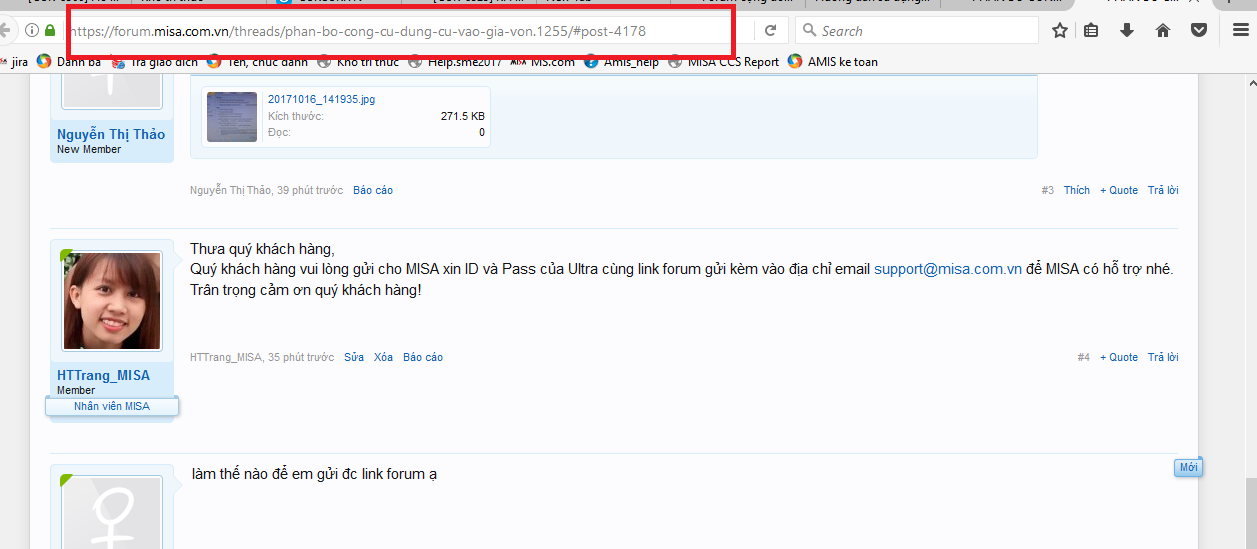The width and height of the screenshot is (1257, 549).
Task: Open Nguyễn Thị Thảo's avatar placeholder
Action: [x=111, y=92]
